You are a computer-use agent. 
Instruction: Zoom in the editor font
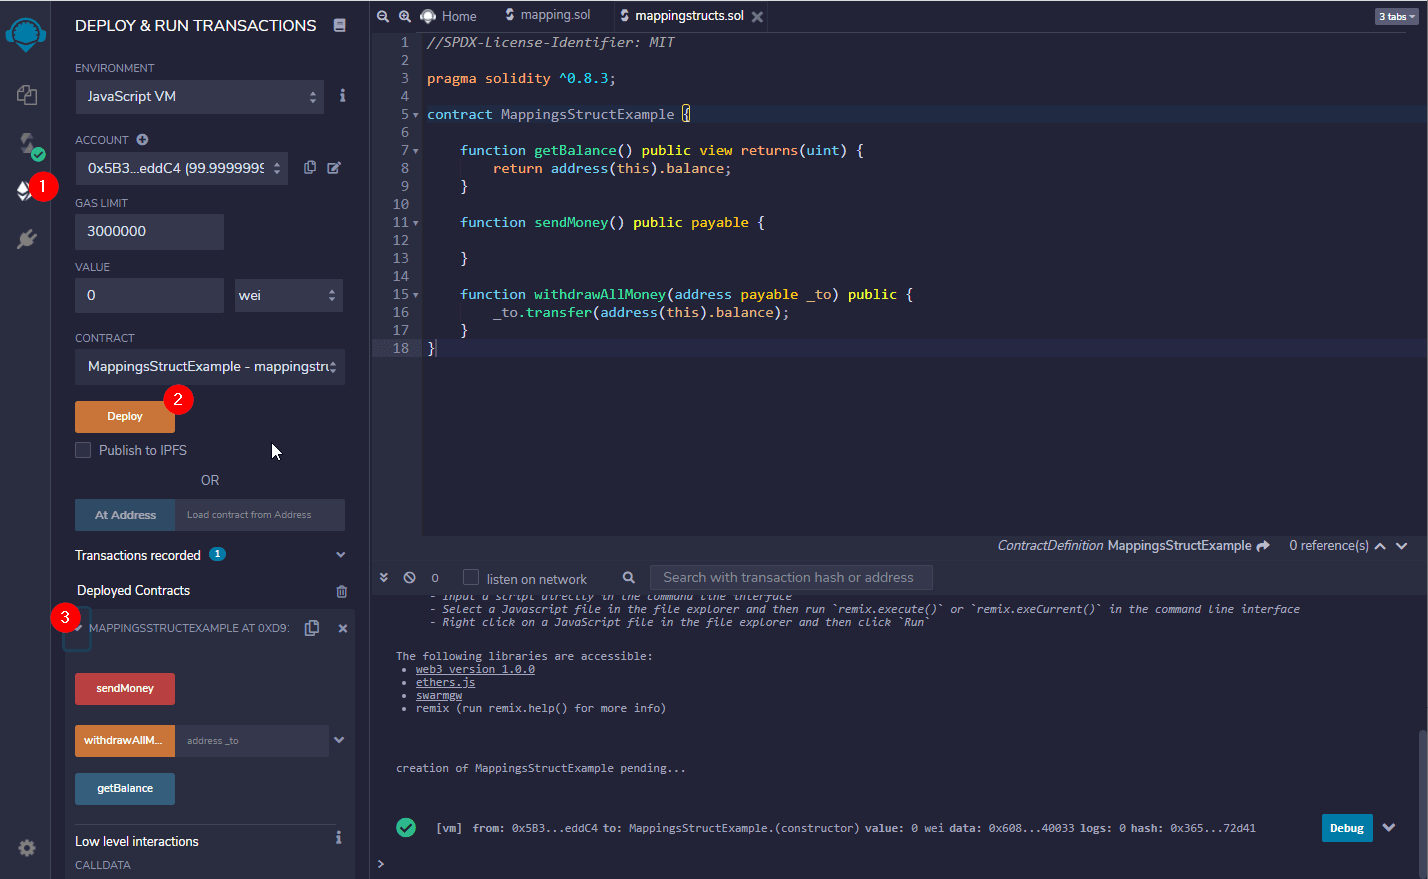[x=405, y=16]
